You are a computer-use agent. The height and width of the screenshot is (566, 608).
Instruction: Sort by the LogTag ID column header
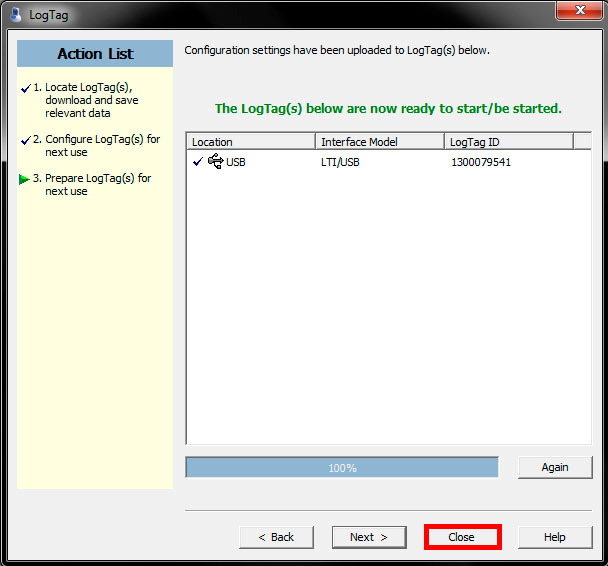coord(509,142)
